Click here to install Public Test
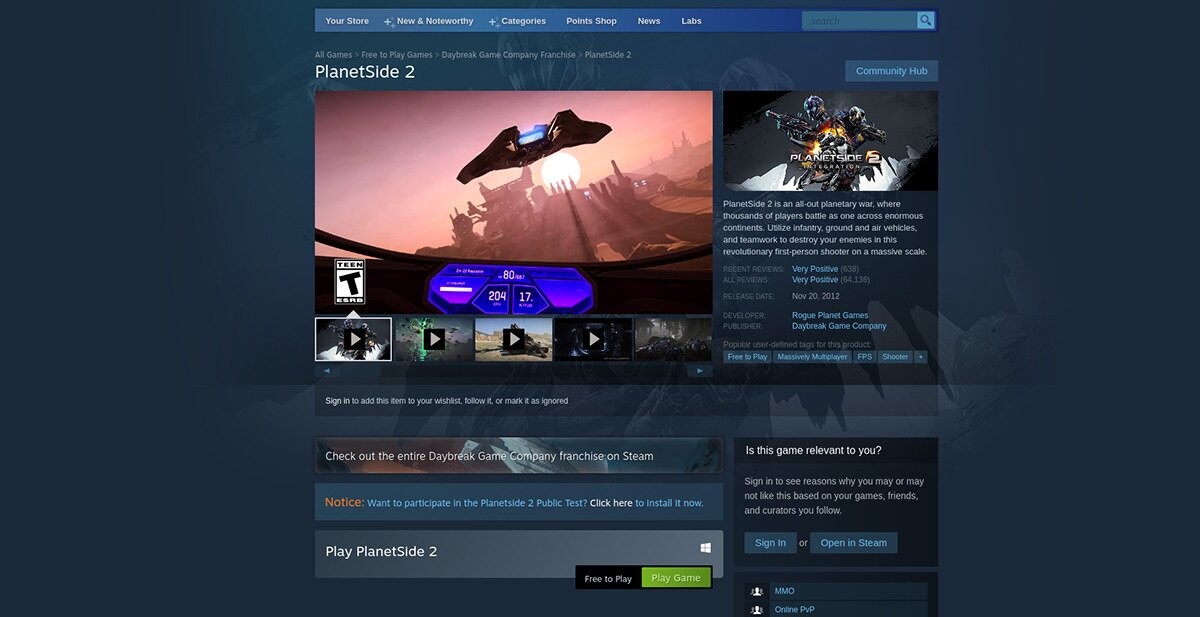The width and height of the screenshot is (1200, 617). pyautogui.click(x=611, y=503)
